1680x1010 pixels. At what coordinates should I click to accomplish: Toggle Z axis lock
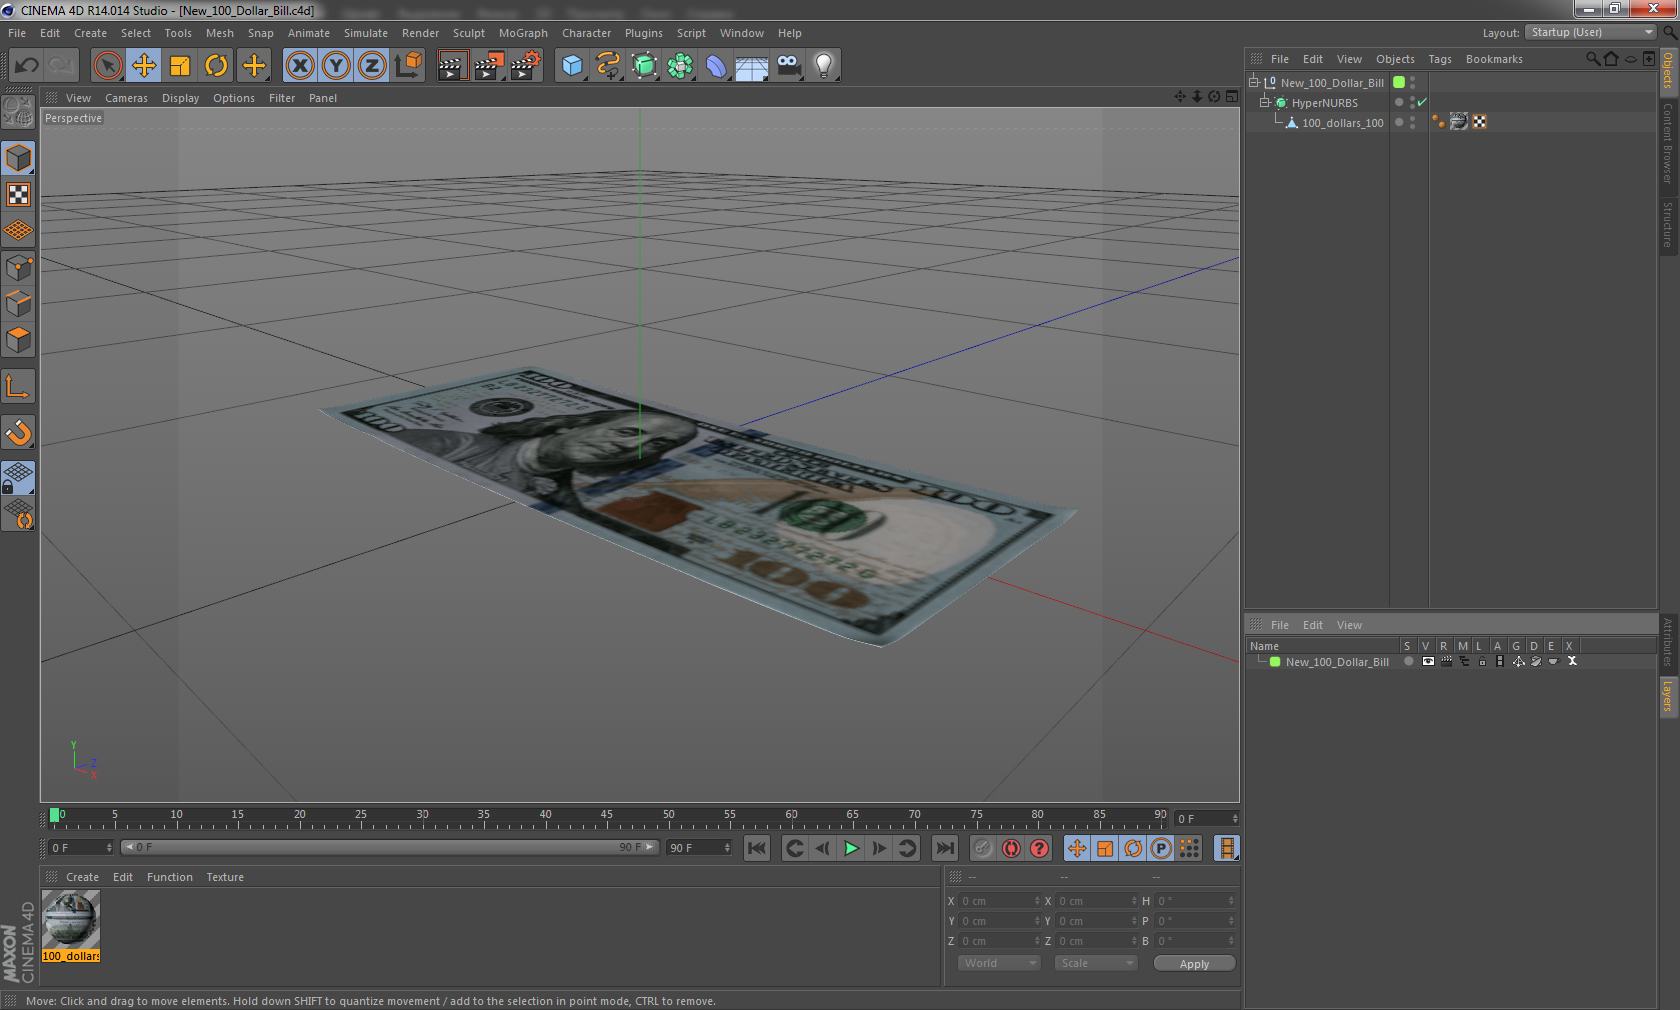click(x=372, y=66)
